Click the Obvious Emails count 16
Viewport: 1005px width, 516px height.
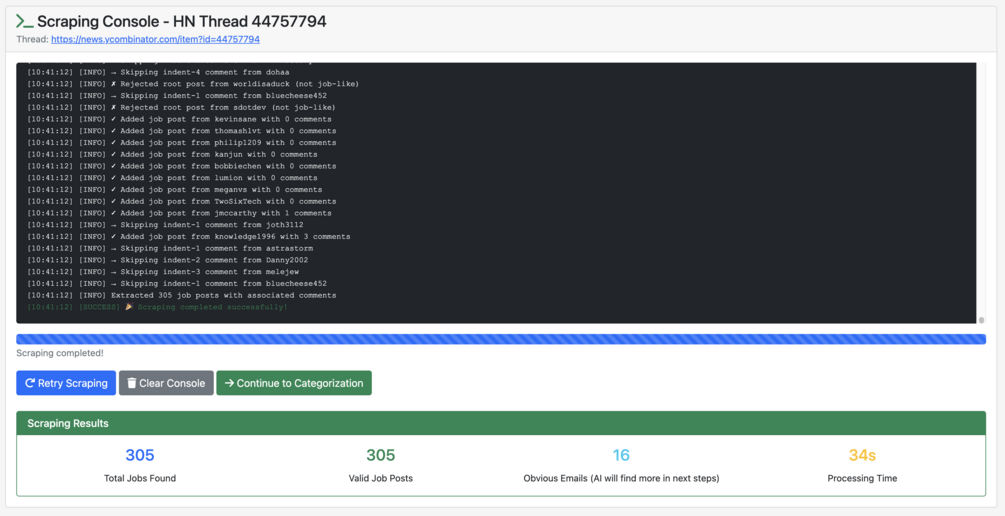pos(621,455)
